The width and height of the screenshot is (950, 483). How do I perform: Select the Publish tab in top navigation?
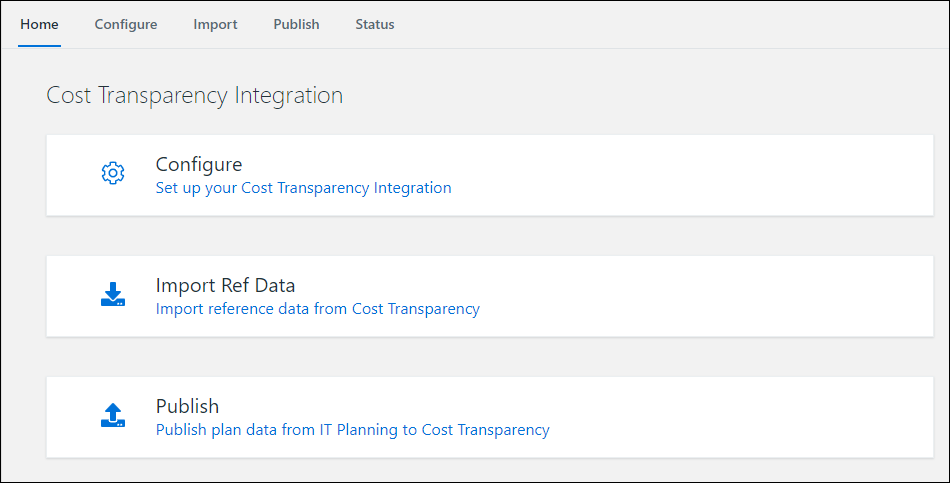click(x=296, y=24)
